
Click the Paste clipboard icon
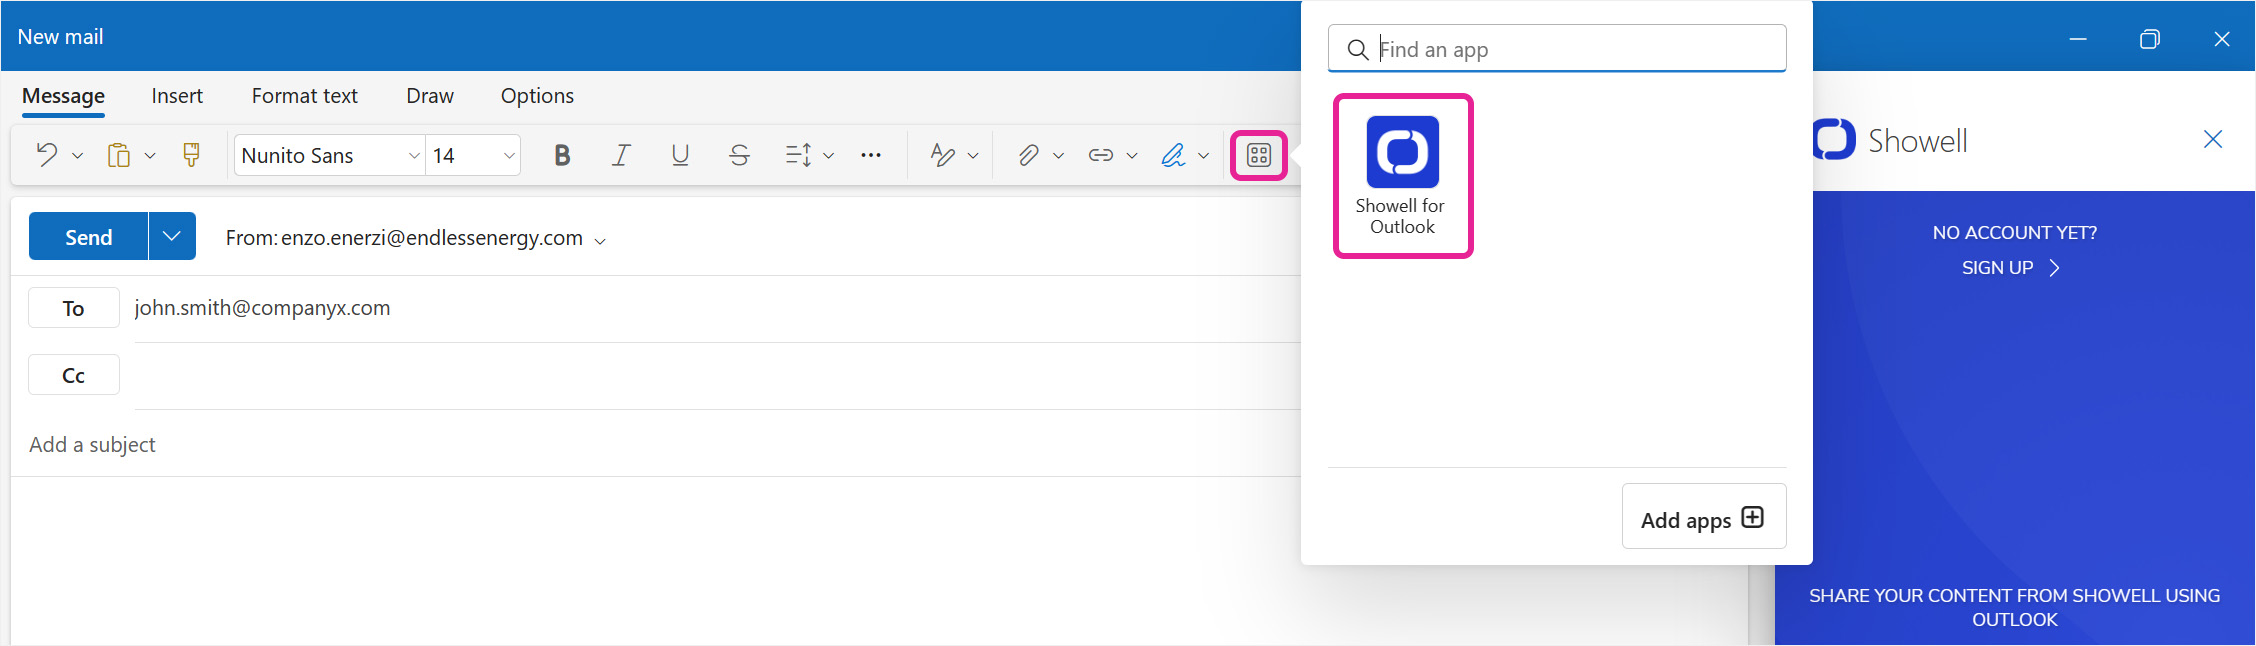[119, 155]
